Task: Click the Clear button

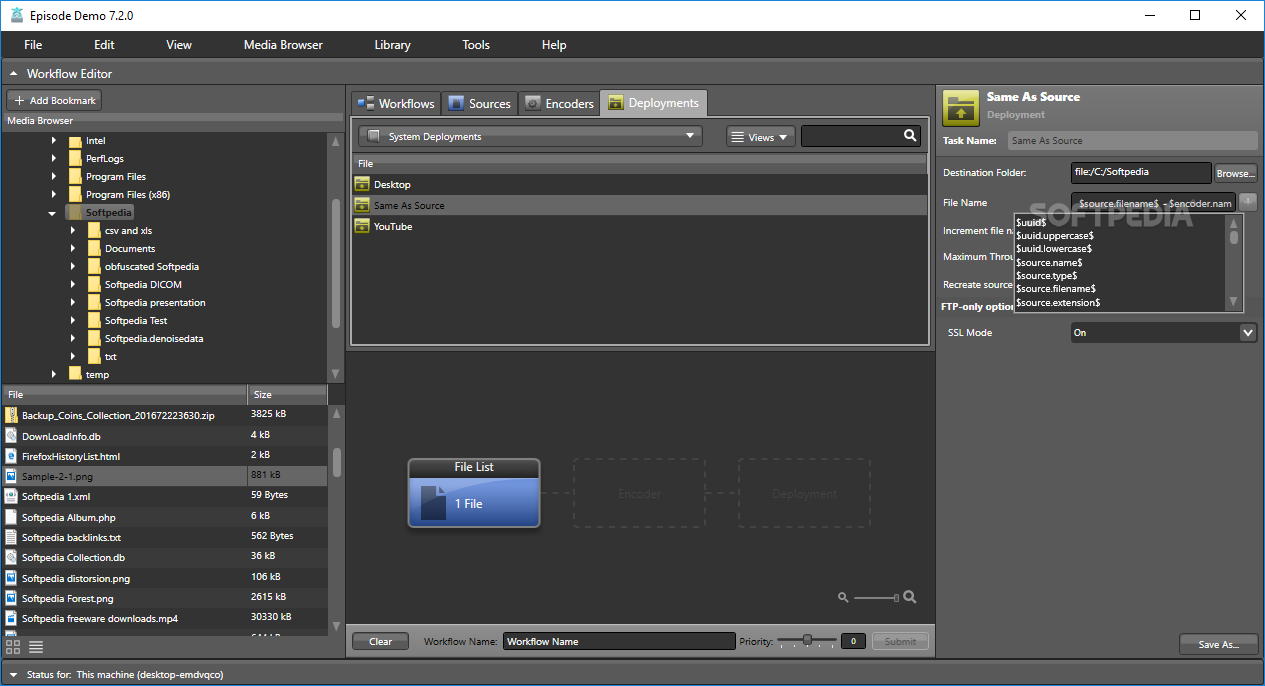Action: click(381, 641)
